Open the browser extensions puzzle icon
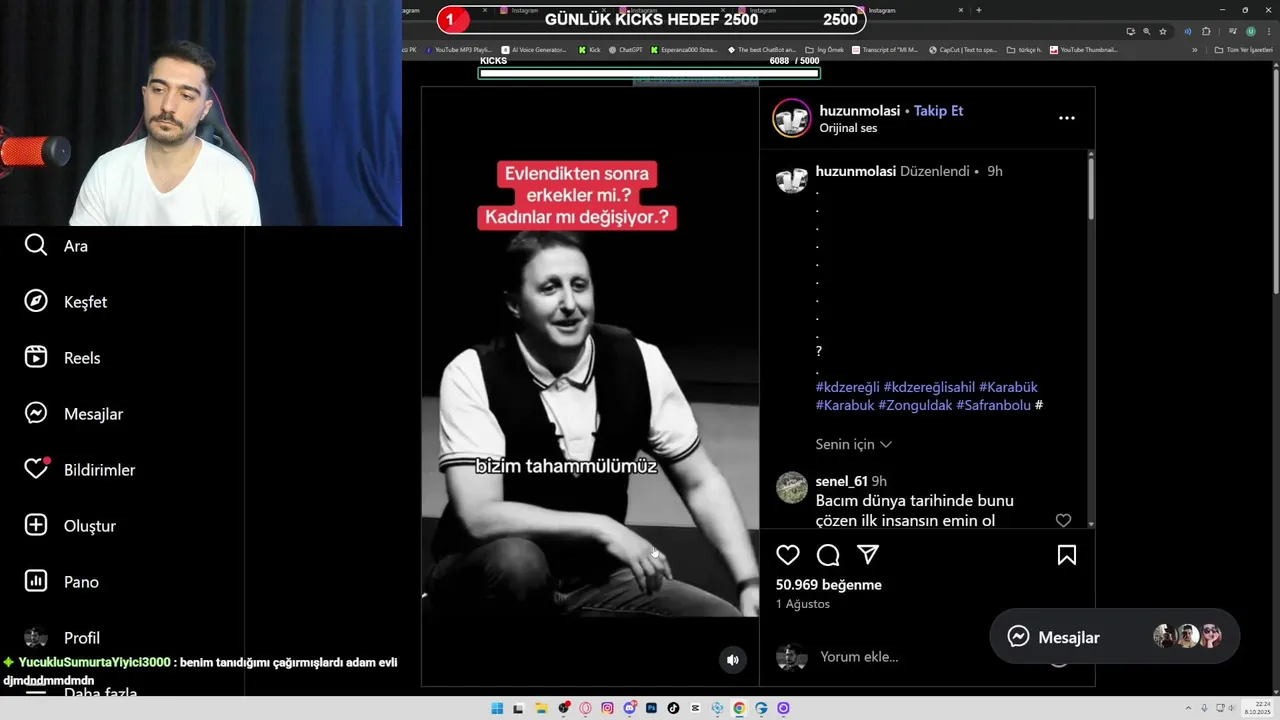The height and width of the screenshot is (720, 1280). [1206, 31]
